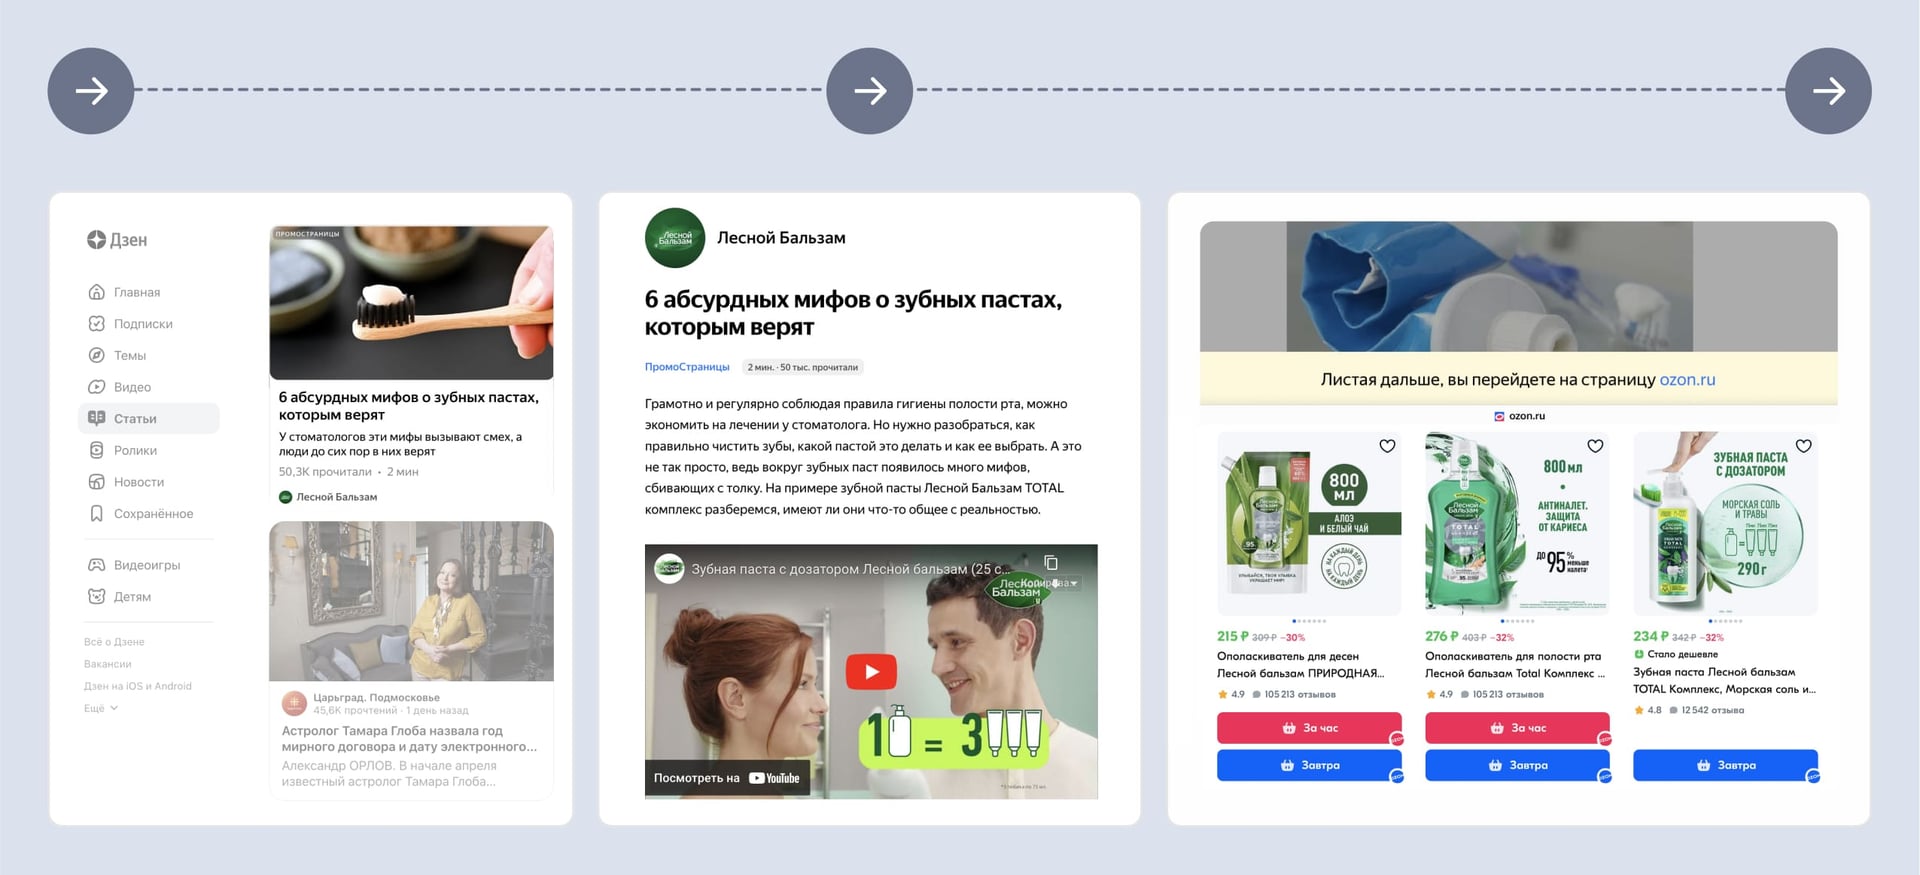Open the Астролог Тамара Глоба headline

click(x=409, y=739)
